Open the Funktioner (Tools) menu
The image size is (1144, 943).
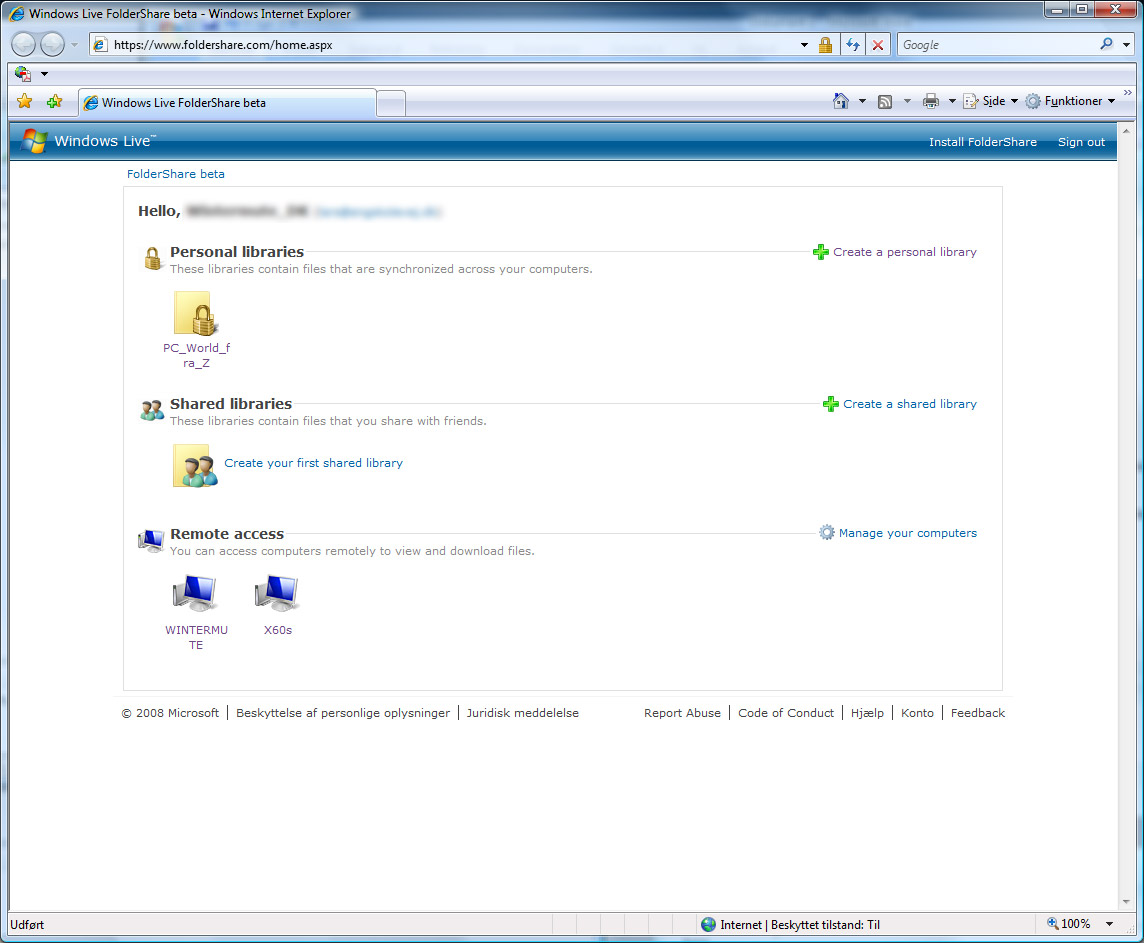(x=1070, y=101)
